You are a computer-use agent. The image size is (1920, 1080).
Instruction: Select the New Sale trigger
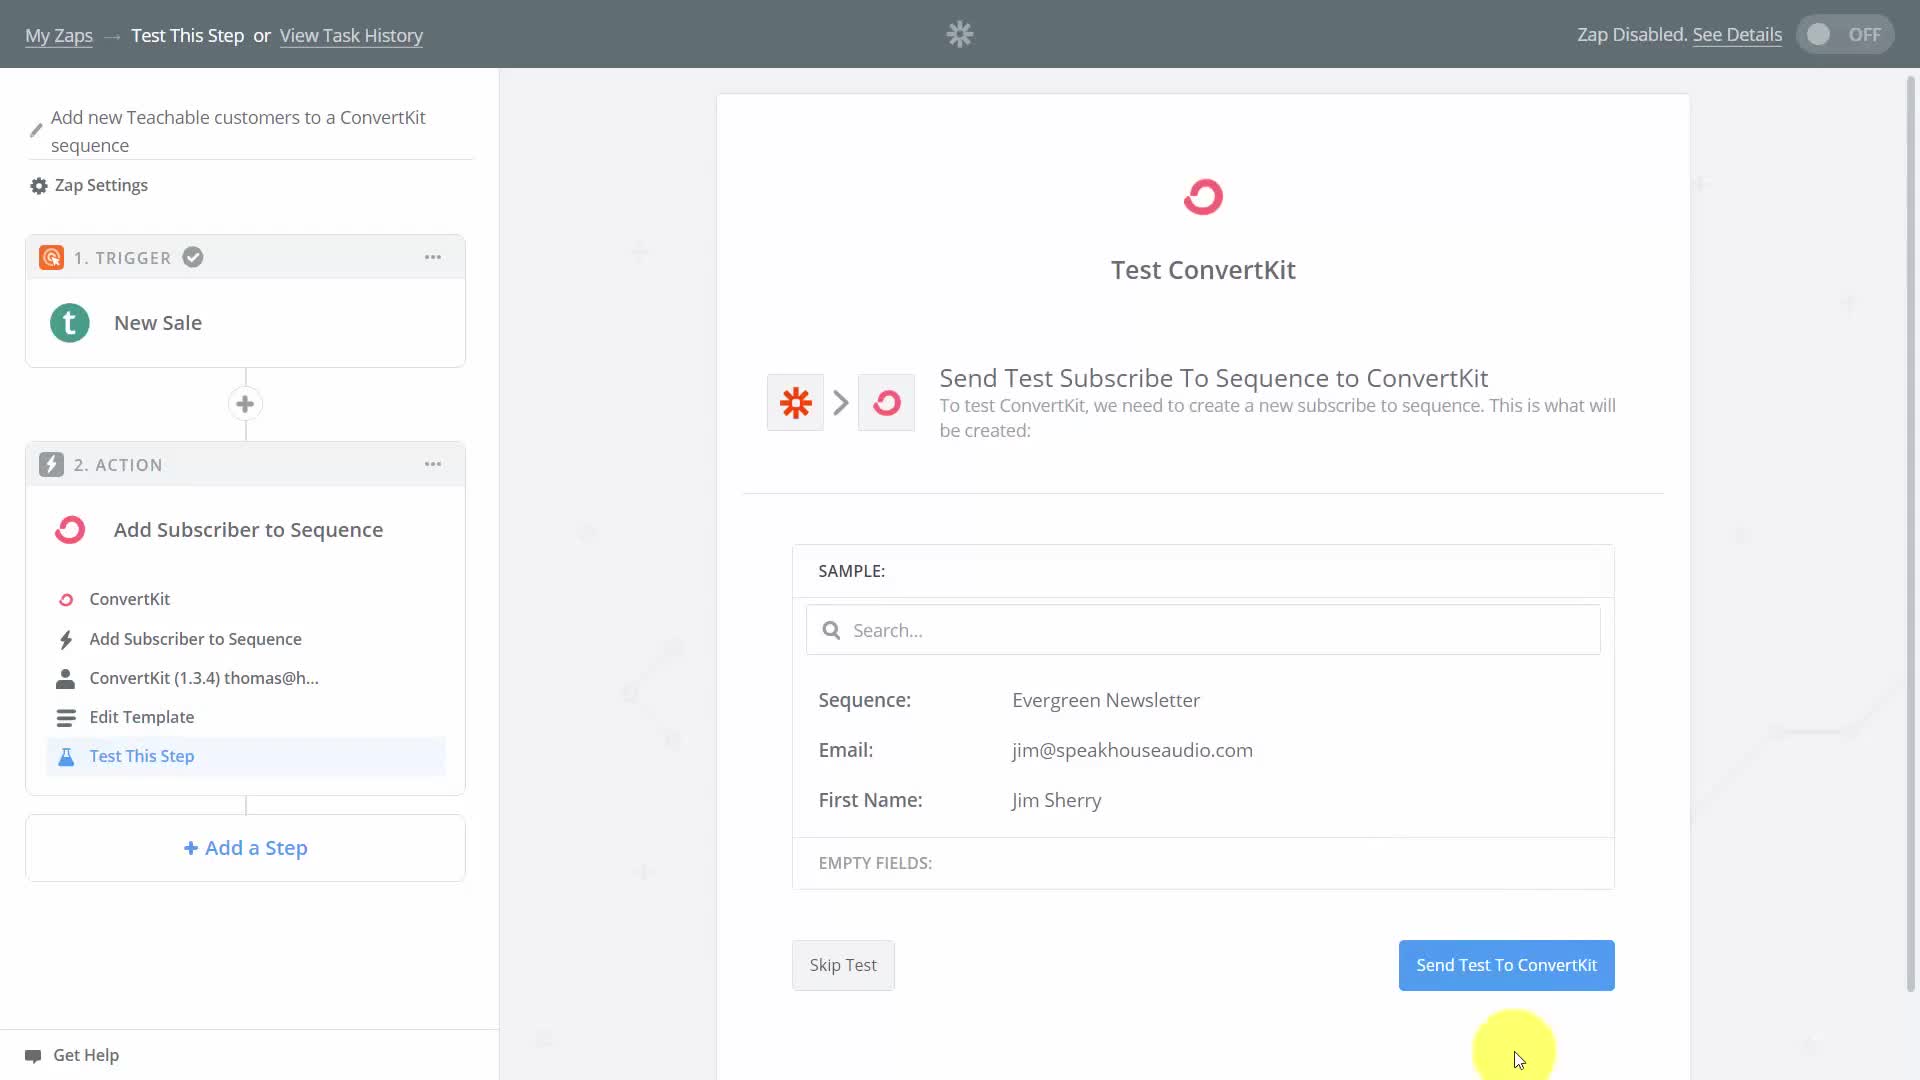click(x=158, y=323)
